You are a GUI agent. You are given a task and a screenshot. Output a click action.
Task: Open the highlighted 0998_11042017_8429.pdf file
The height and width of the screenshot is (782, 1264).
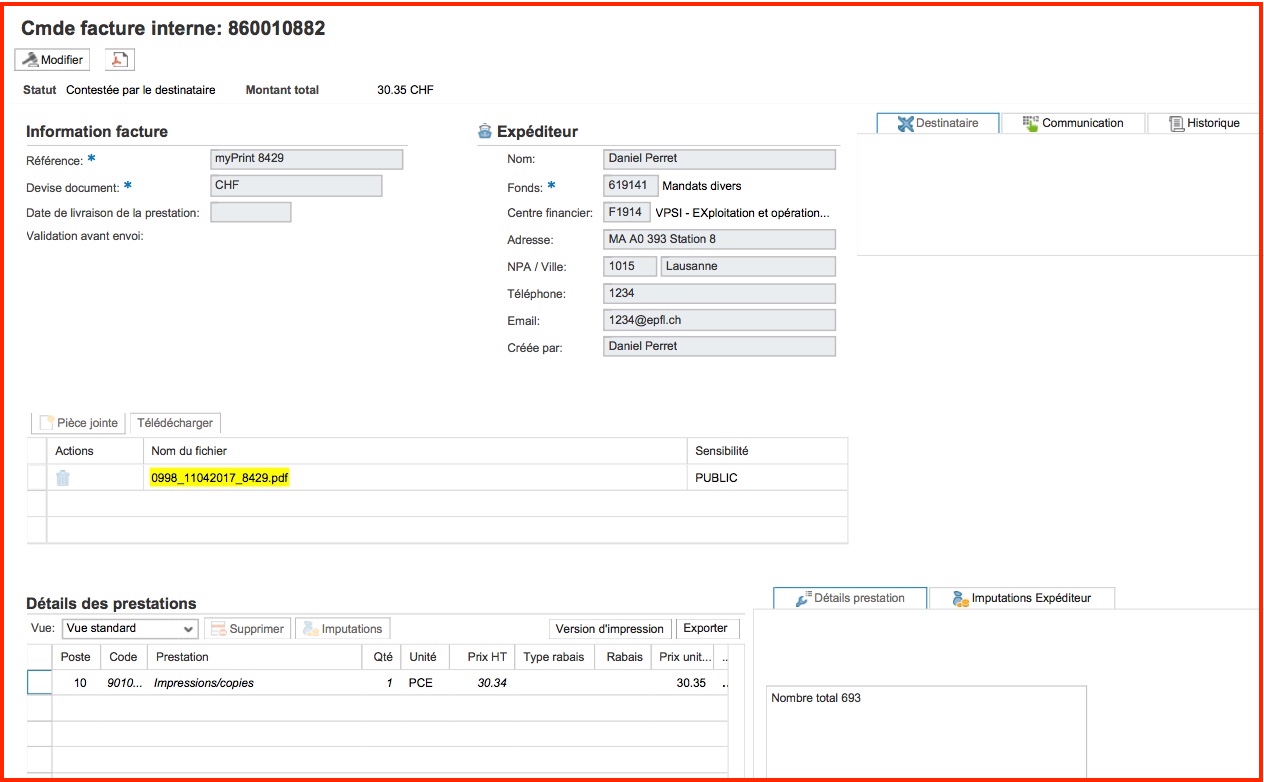coord(219,478)
